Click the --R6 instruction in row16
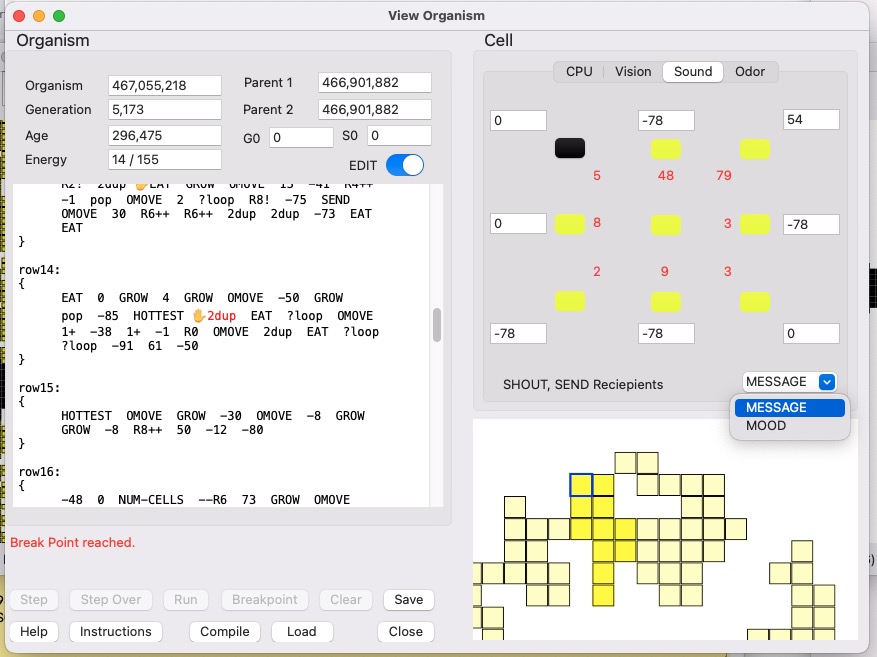877x657 pixels. [x=213, y=499]
